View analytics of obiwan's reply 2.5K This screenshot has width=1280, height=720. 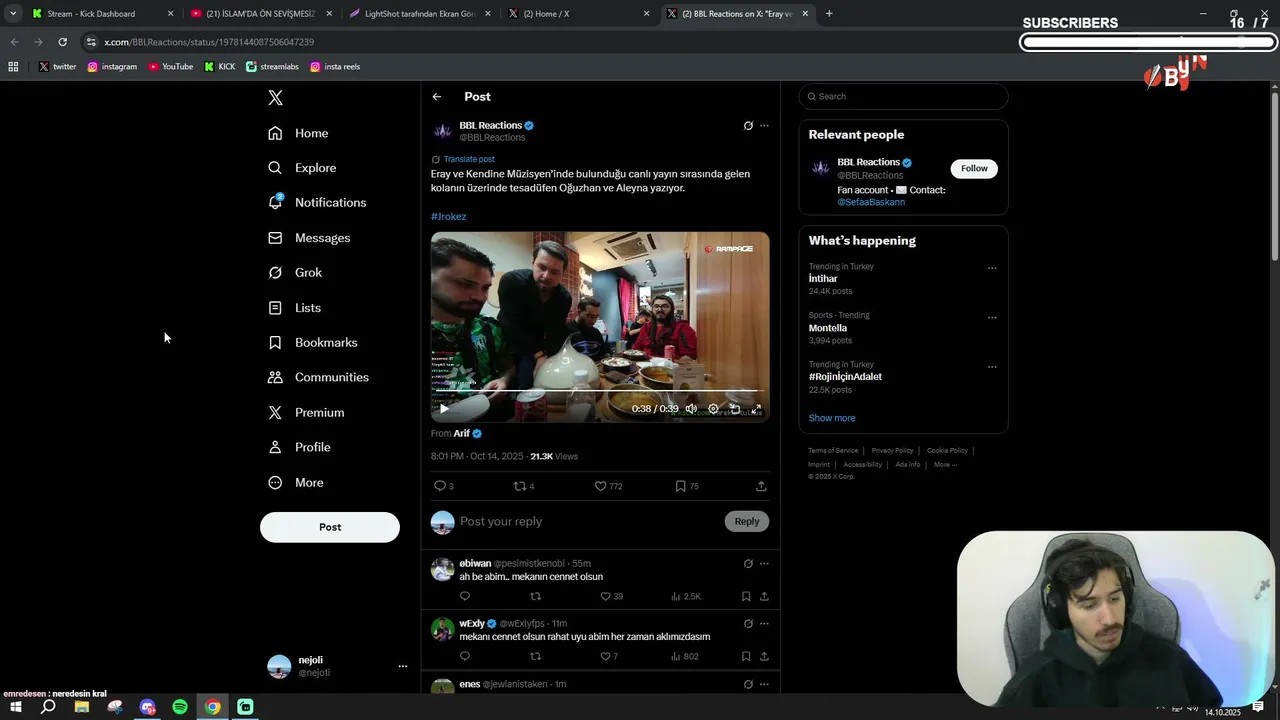[685, 596]
